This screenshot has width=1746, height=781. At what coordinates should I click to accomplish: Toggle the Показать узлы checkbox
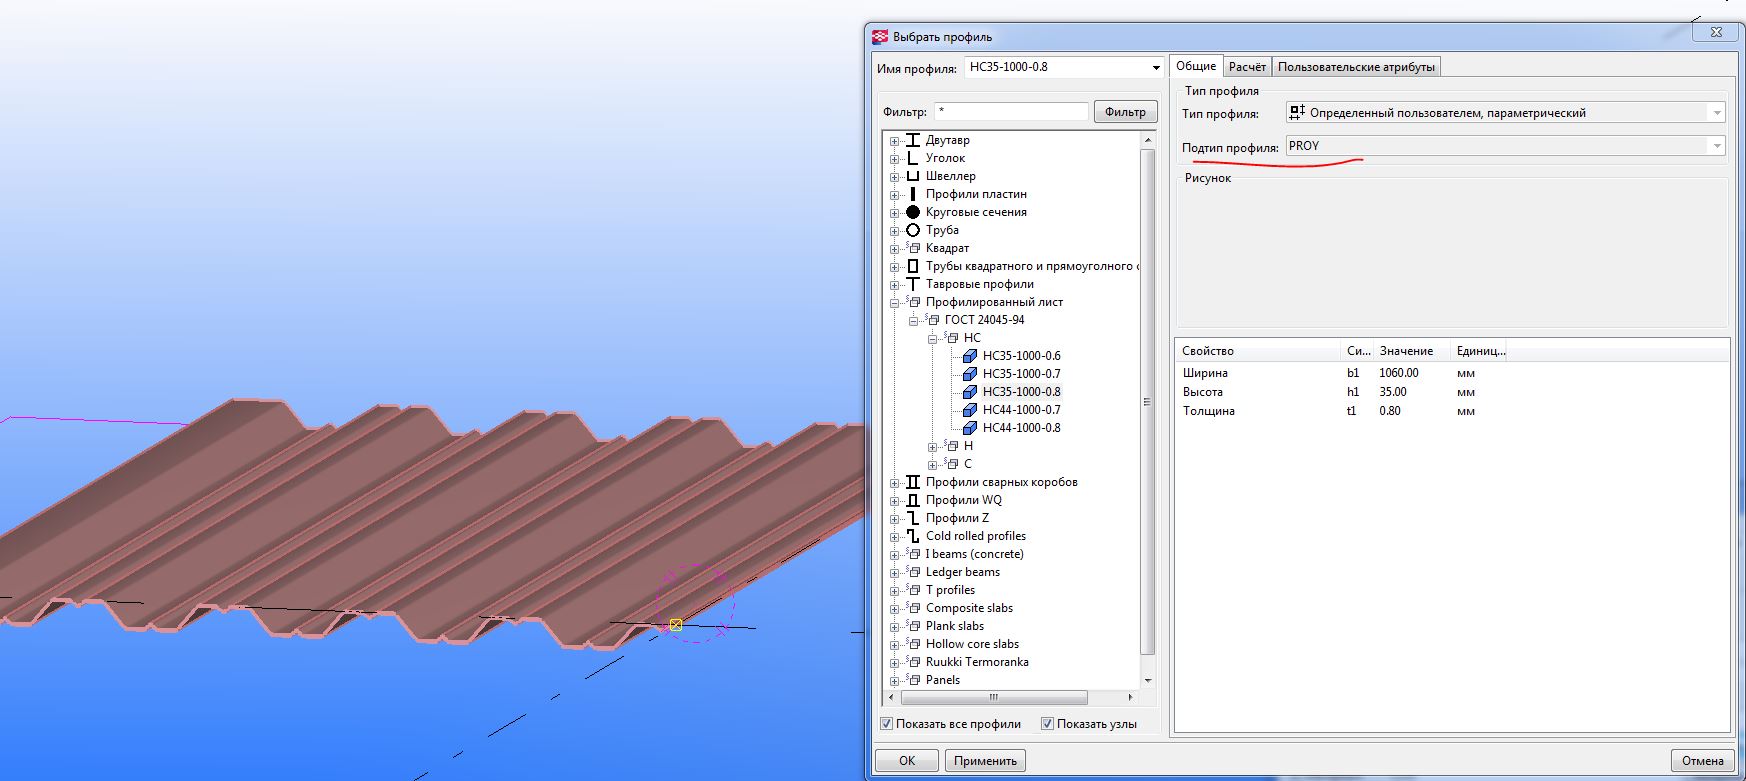1047,724
